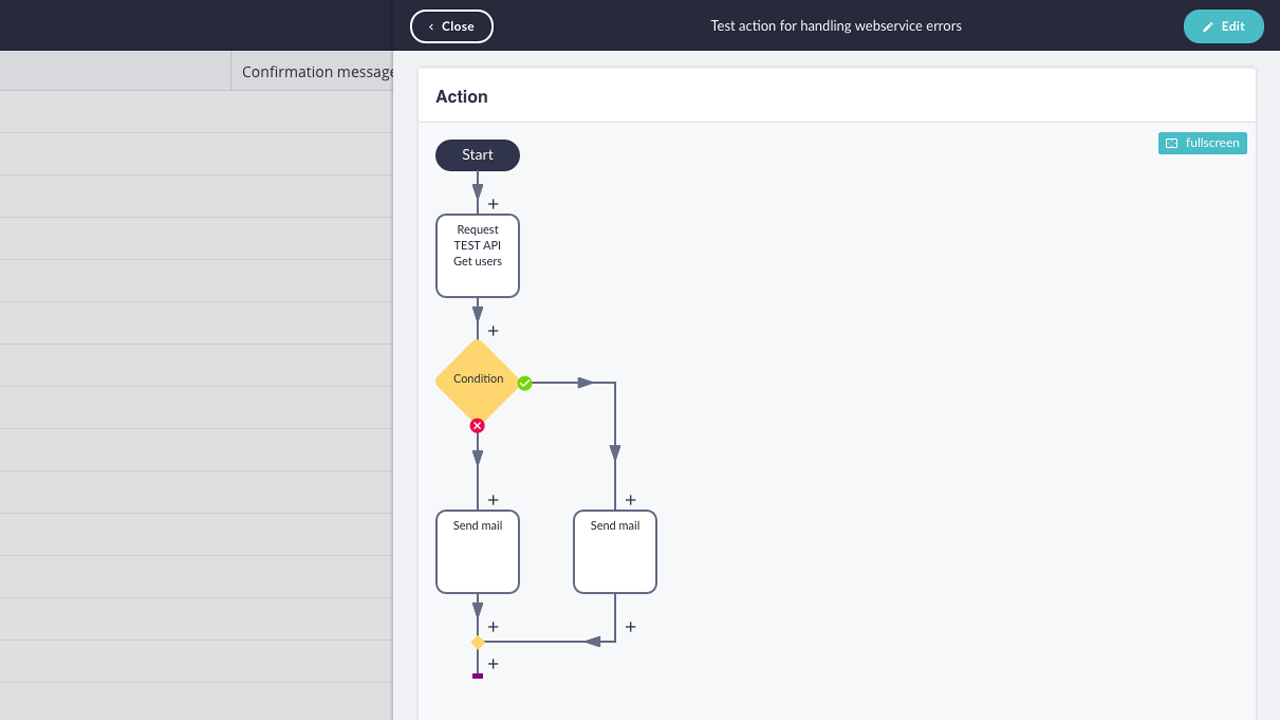Image resolution: width=1280 pixels, height=720 pixels.
Task: Select the Start node
Action: (477, 155)
